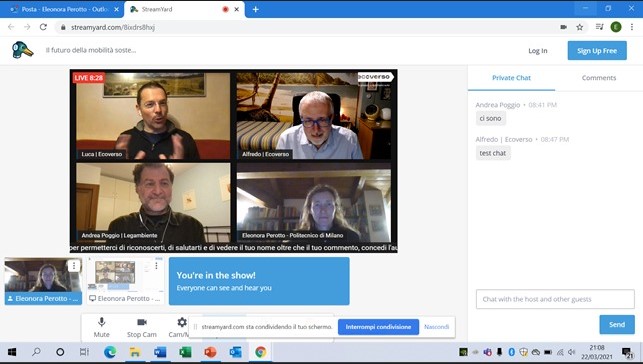Switch to the Outlook Posta browser tab
This screenshot has width=643, height=364.
[62, 9]
